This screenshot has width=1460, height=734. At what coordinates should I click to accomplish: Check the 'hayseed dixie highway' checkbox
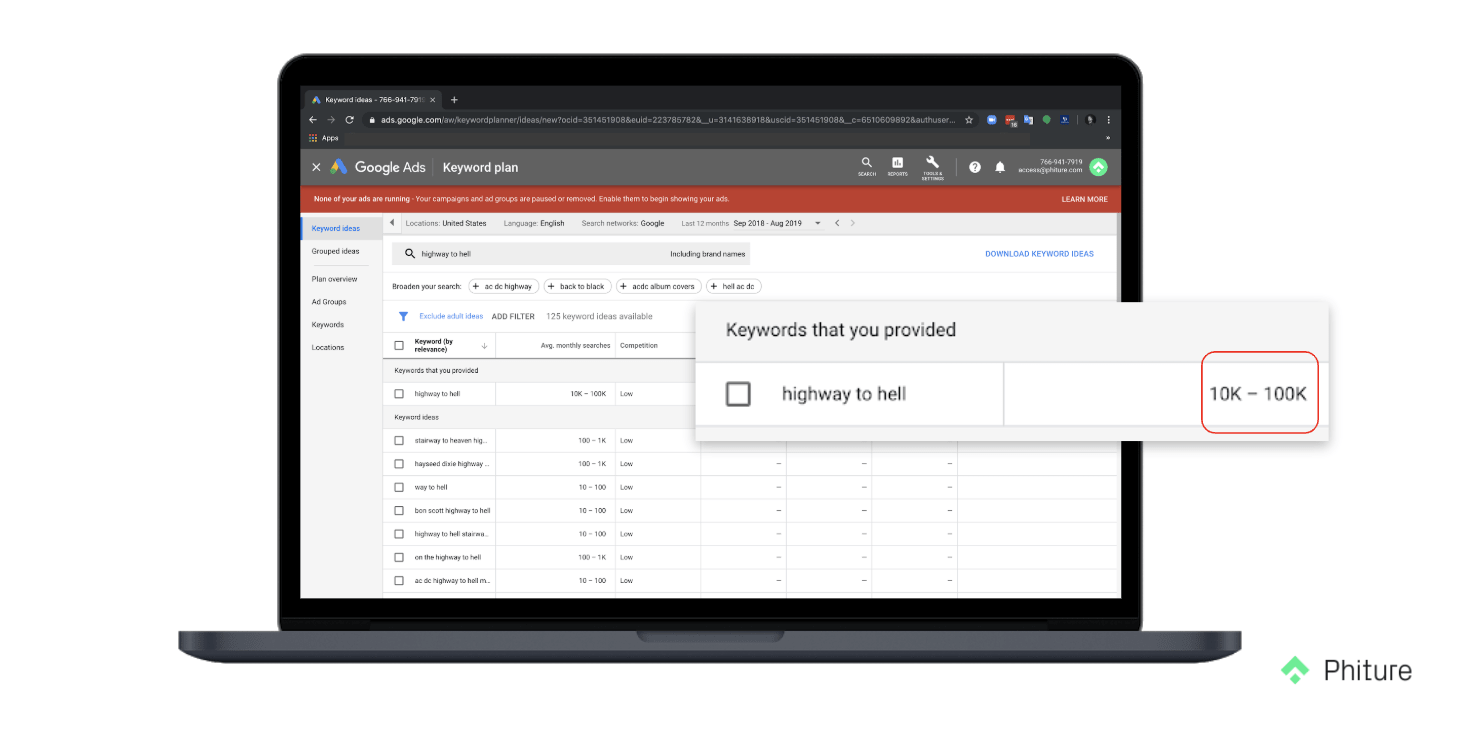tap(399, 464)
